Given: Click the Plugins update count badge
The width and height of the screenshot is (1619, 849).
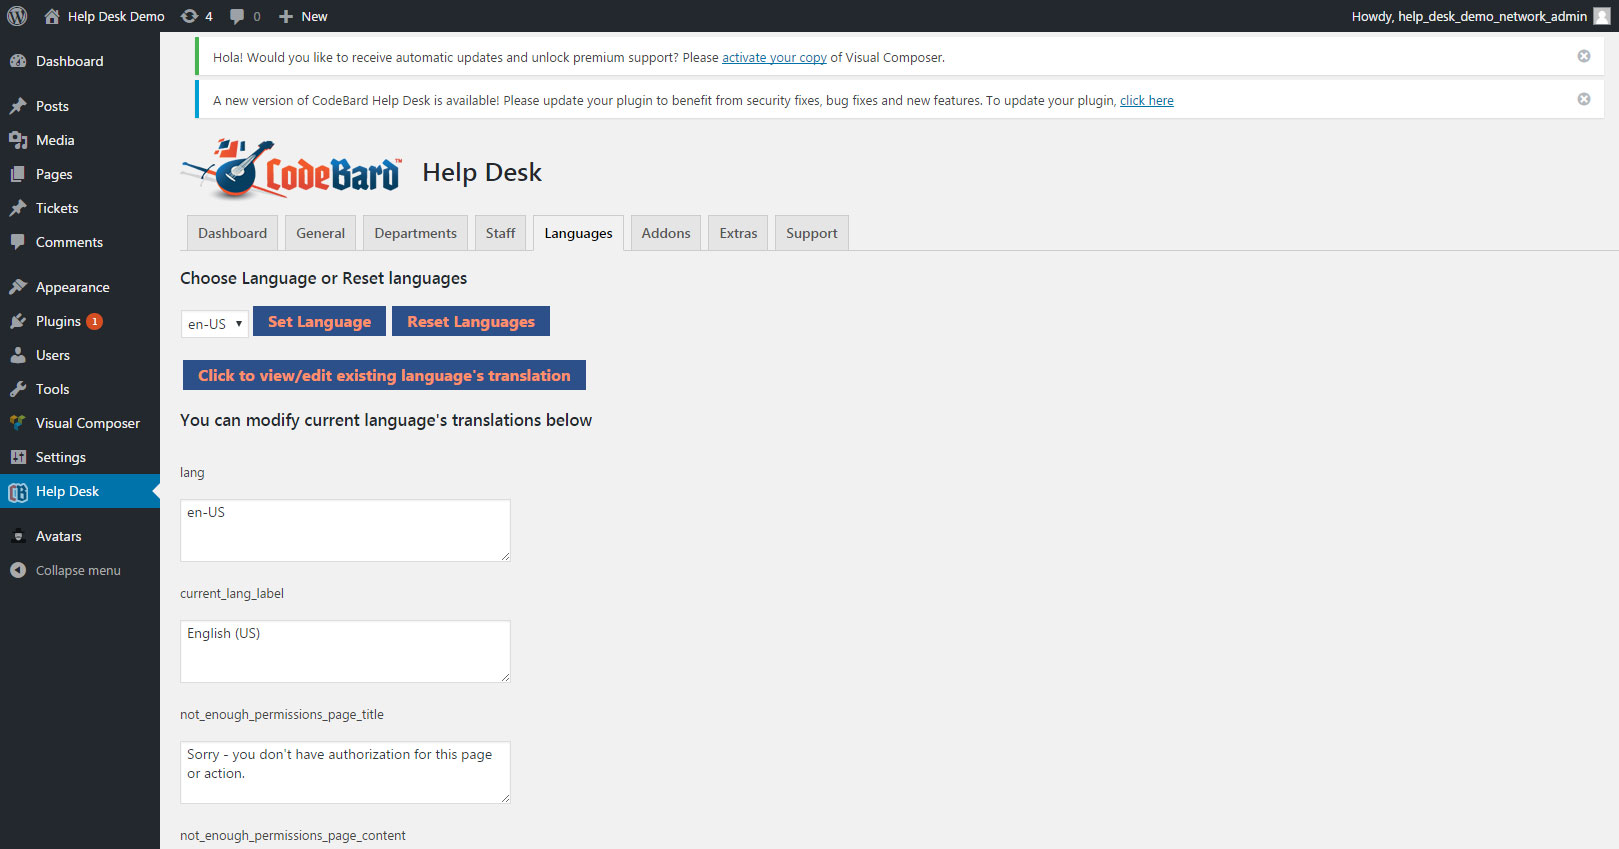Looking at the screenshot, I should pos(95,321).
